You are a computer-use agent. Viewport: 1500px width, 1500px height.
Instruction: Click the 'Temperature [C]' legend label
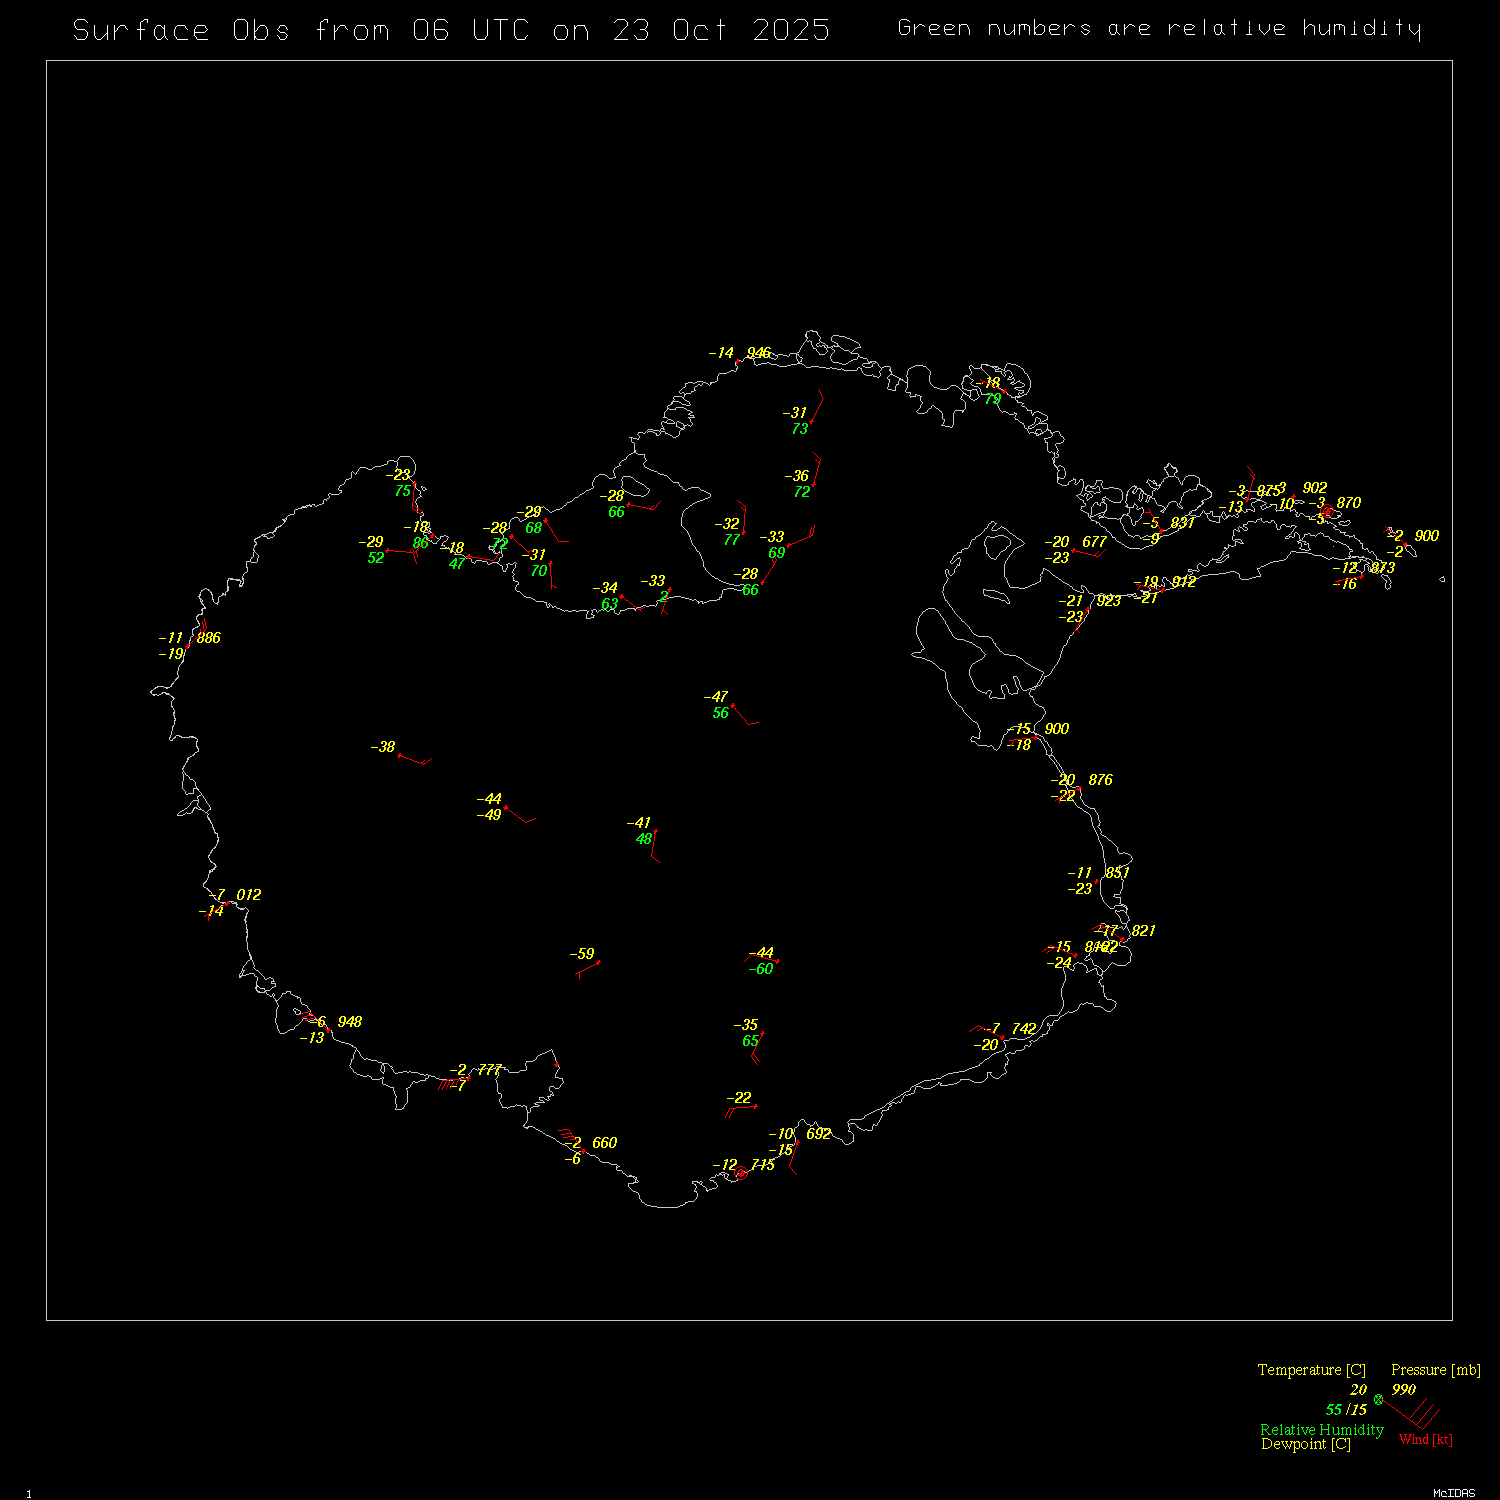(1311, 1370)
